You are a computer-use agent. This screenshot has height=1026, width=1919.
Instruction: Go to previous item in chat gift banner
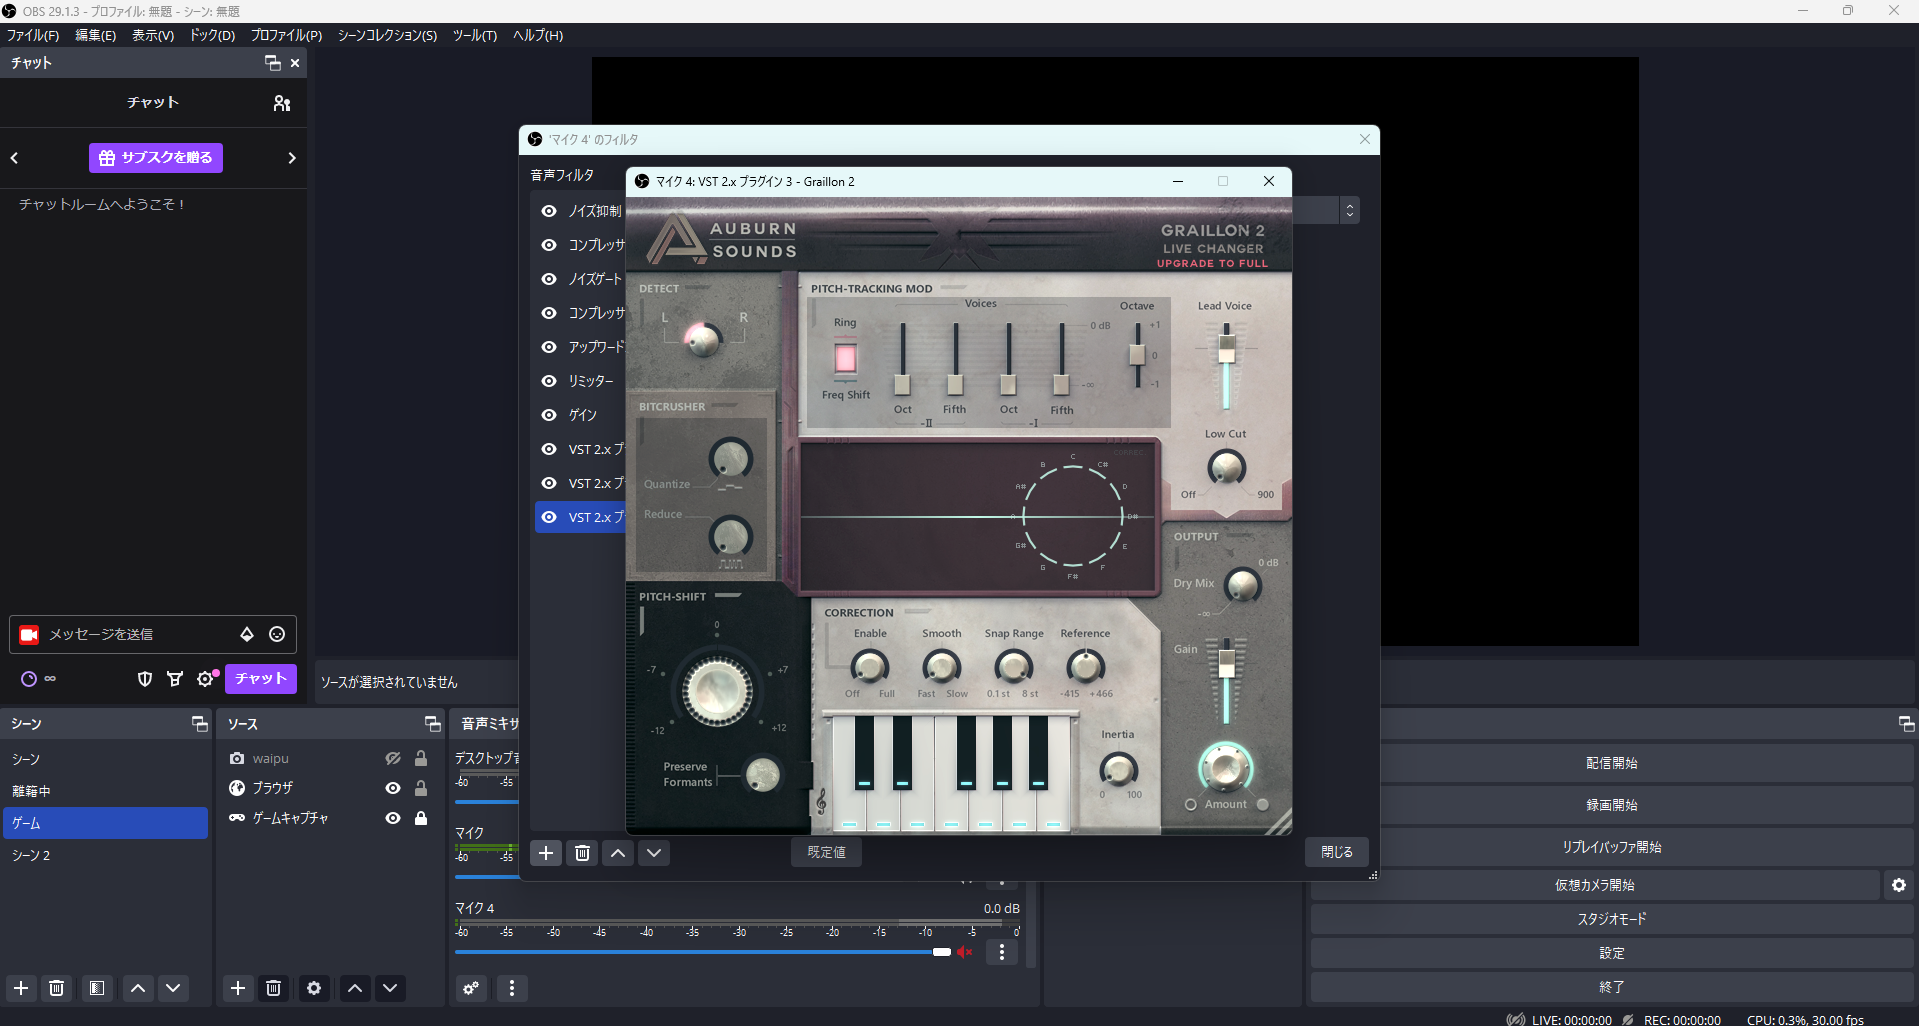click(x=15, y=158)
